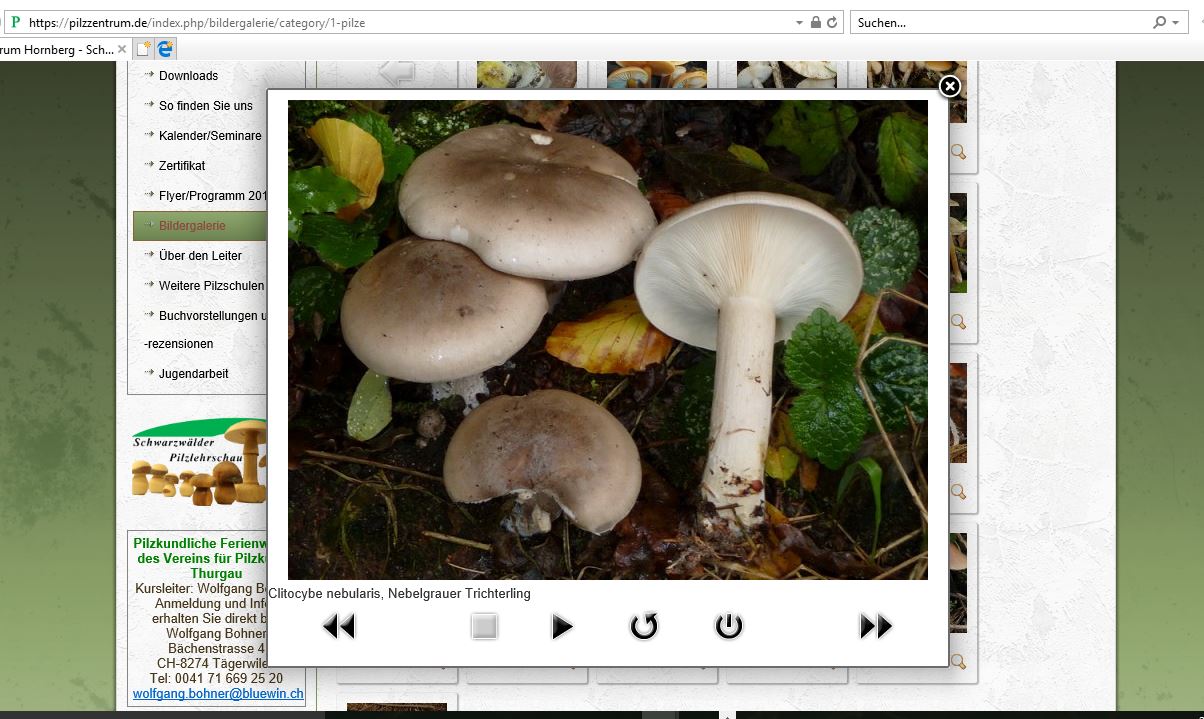Close the lightbox with the X icon
Screen dimensions: 1204x719
[950, 86]
